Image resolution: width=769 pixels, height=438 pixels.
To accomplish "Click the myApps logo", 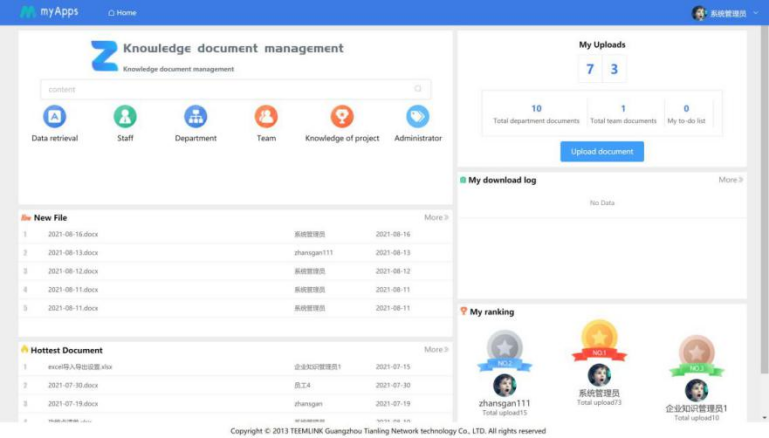I will 49,12.
